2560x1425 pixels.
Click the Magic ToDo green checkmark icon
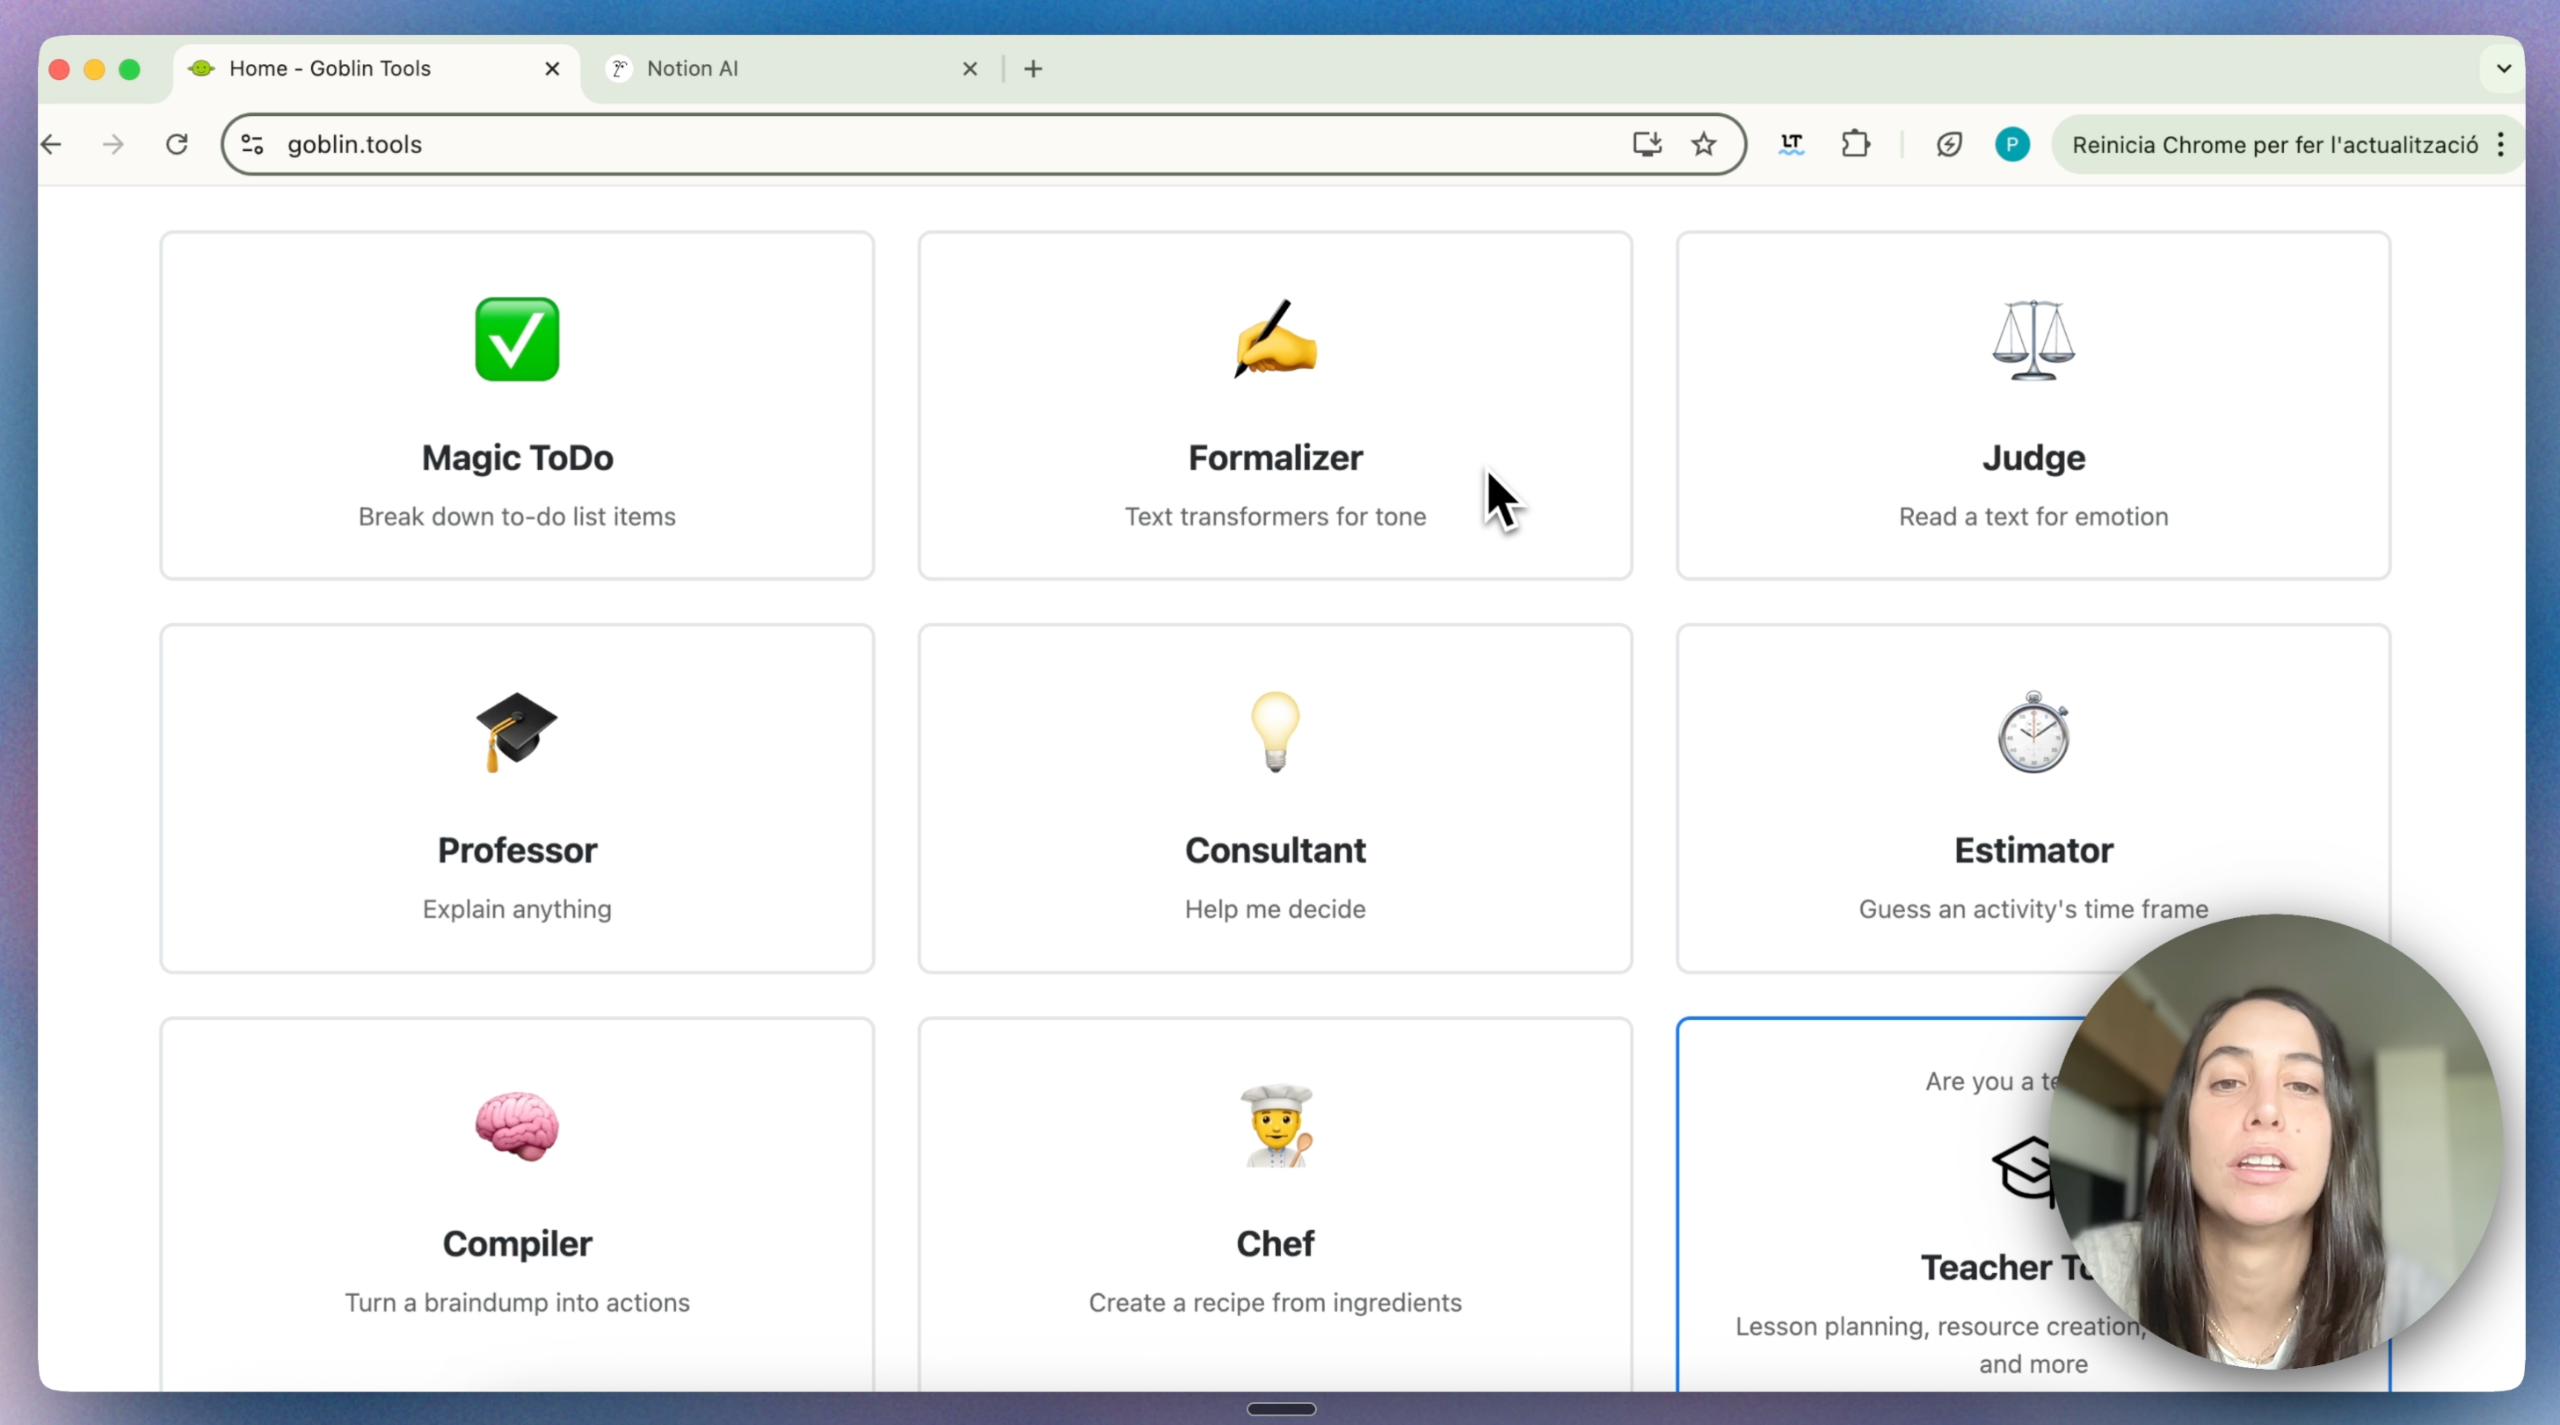pyautogui.click(x=517, y=339)
